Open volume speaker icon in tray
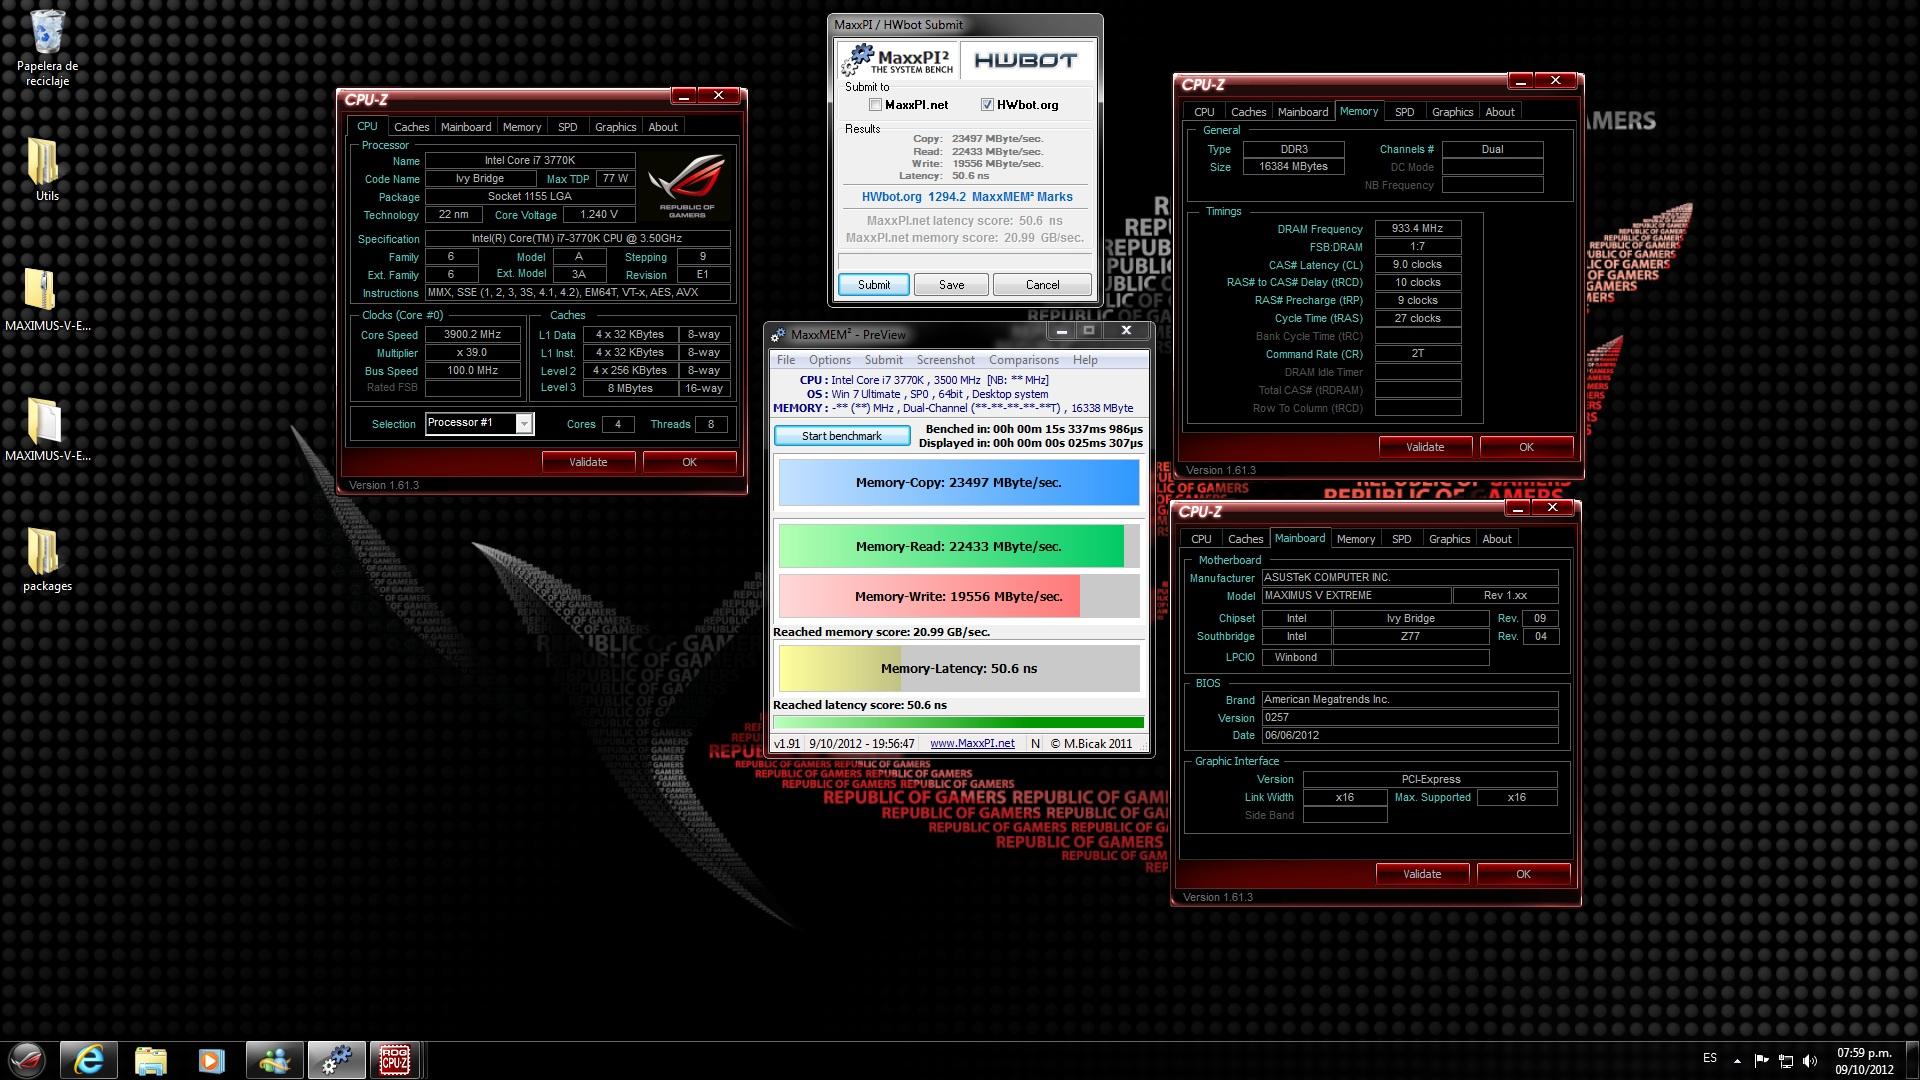 click(x=1810, y=1060)
